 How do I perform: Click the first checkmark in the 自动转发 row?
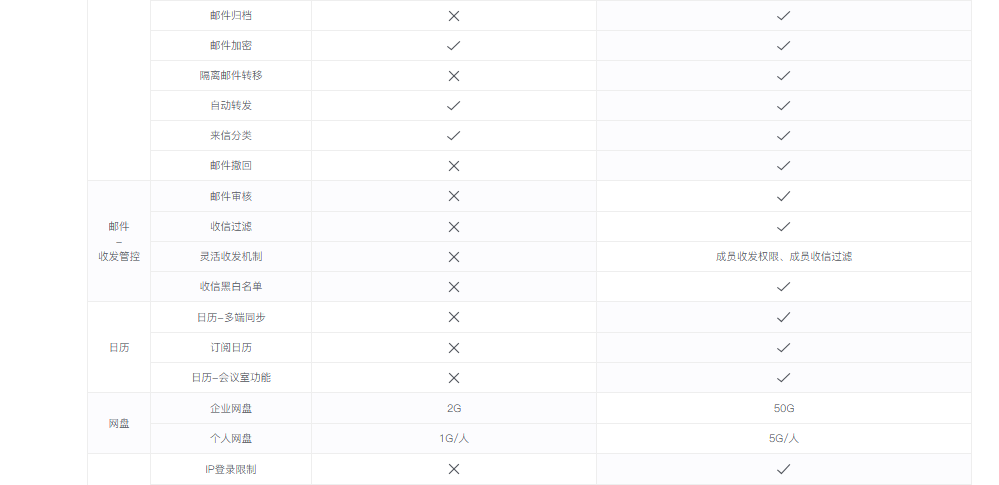tap(454, 106)
